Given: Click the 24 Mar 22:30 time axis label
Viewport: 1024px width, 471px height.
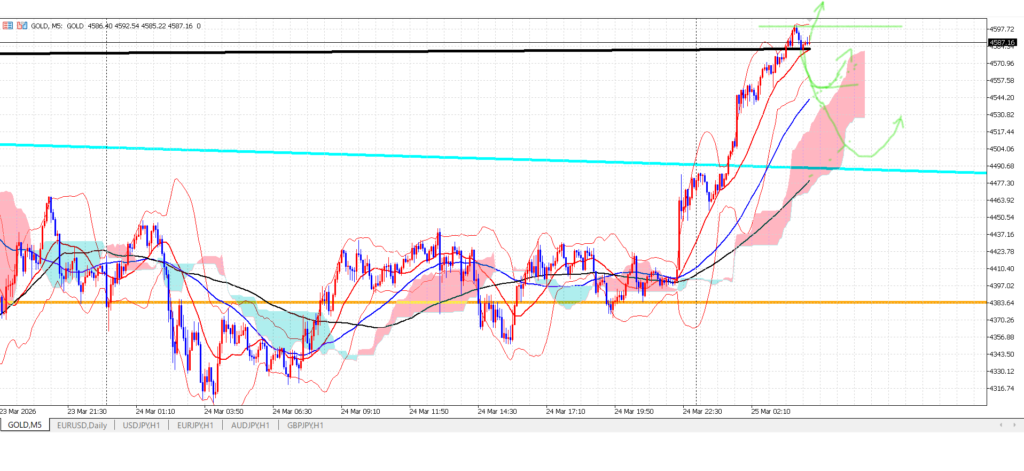Looking at the screenshot, I should click(703, 410).
